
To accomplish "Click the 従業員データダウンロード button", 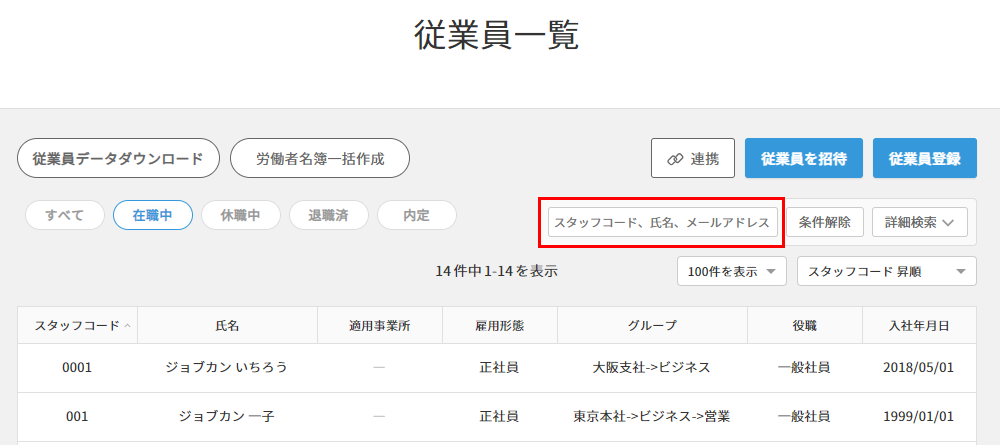I will 118,158.
